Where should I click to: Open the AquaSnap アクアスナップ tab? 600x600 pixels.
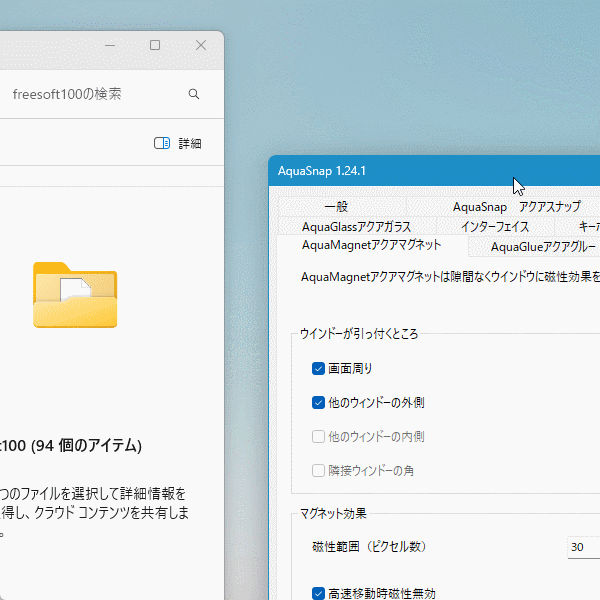point(517,207)
